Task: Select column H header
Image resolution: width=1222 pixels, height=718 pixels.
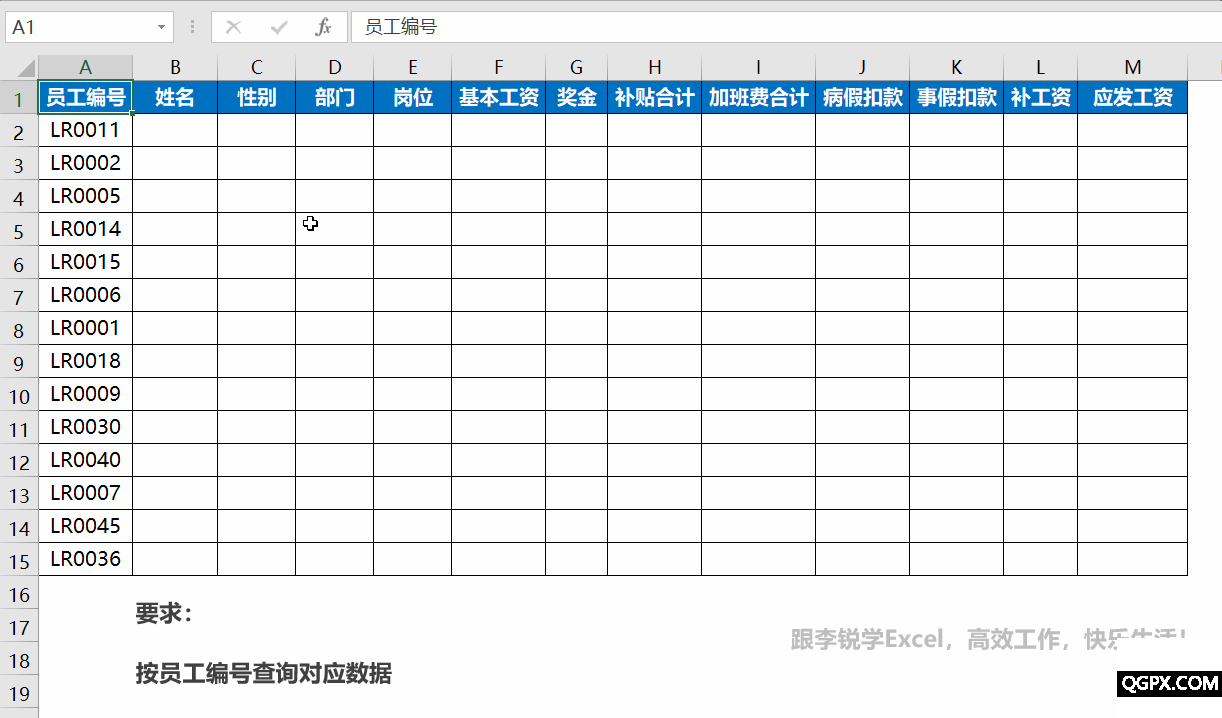Action: (655, 67)
